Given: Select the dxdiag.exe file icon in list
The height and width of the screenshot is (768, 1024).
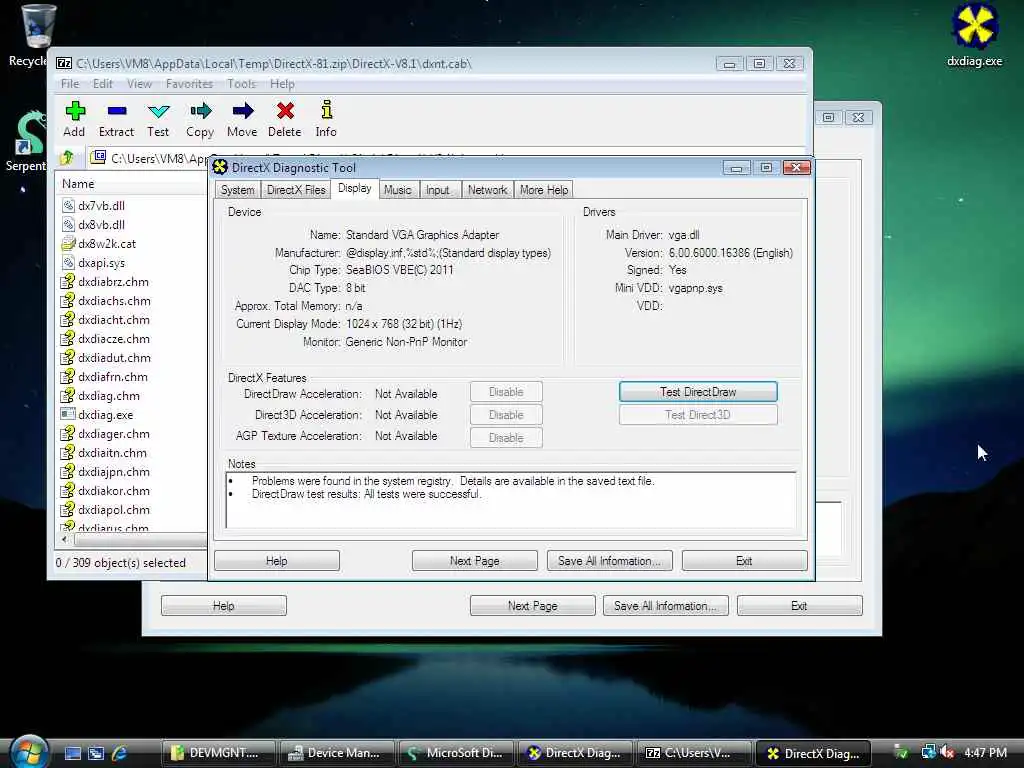Looking at the screenshot, I should click(x=68, y=414).
